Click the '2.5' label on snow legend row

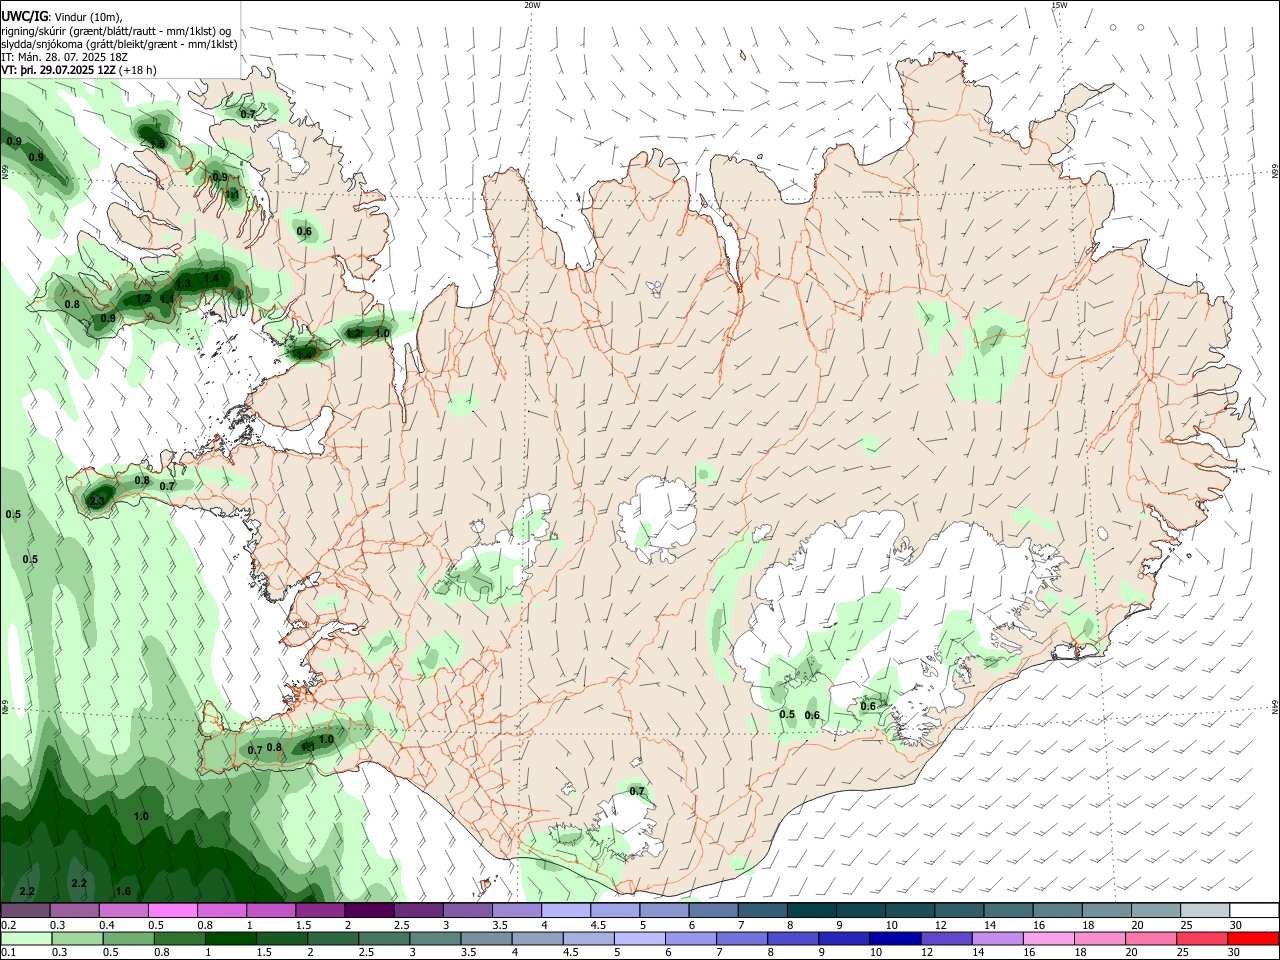click(401, 925)
